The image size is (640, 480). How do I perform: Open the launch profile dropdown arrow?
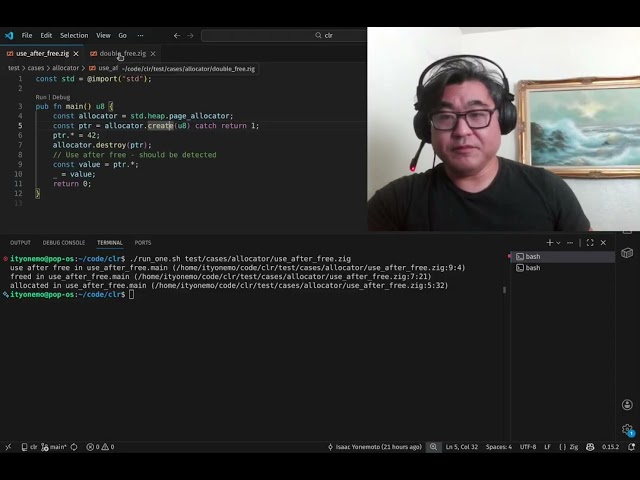(558, 242)
